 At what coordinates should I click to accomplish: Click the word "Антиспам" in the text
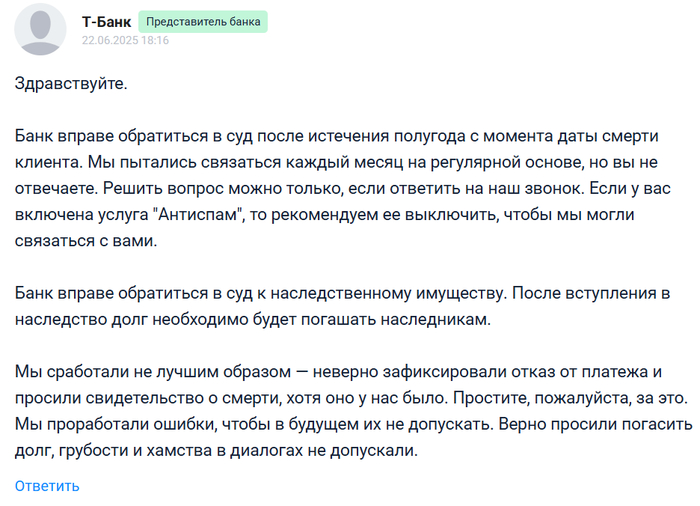pyautogui.click(x=199, y=214)
